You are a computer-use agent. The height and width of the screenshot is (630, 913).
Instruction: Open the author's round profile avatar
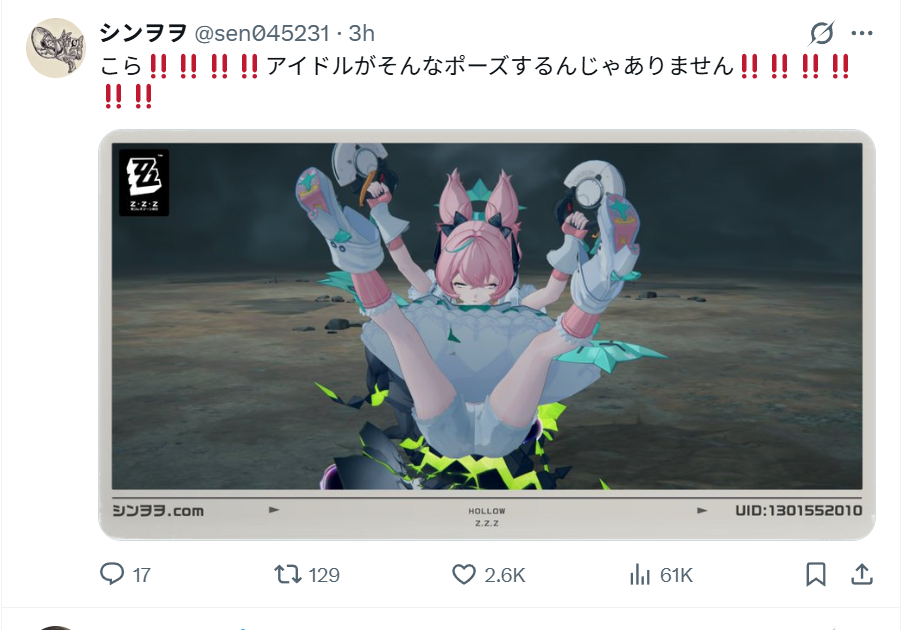(56, 48)
